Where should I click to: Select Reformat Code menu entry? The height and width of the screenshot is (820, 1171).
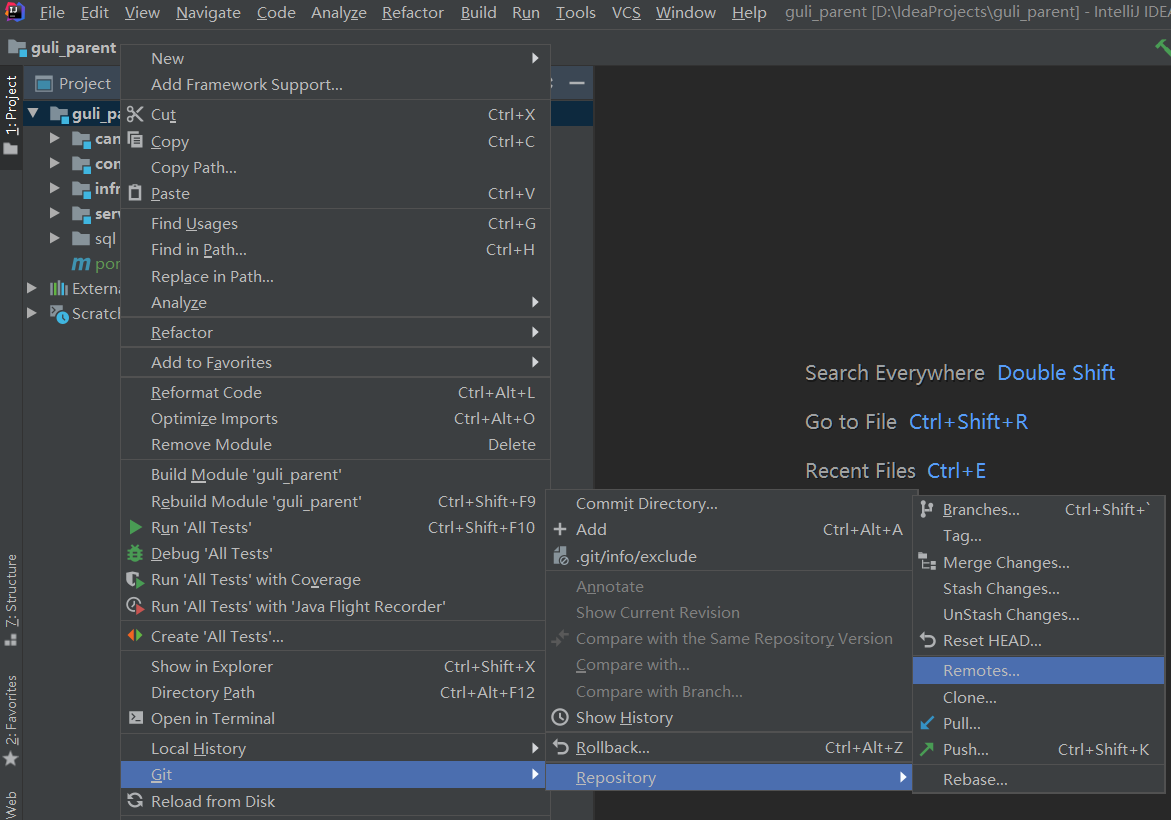point(335,392)
